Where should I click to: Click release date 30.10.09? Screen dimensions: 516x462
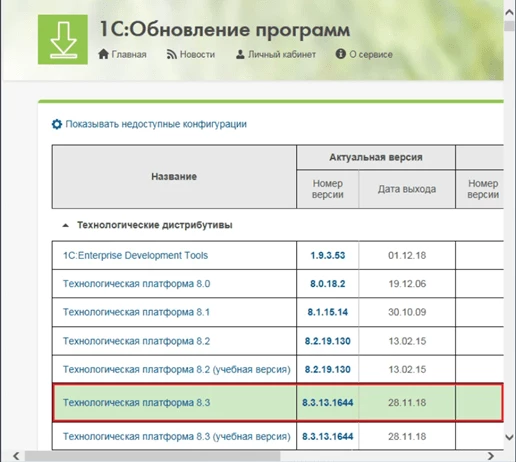407,312
